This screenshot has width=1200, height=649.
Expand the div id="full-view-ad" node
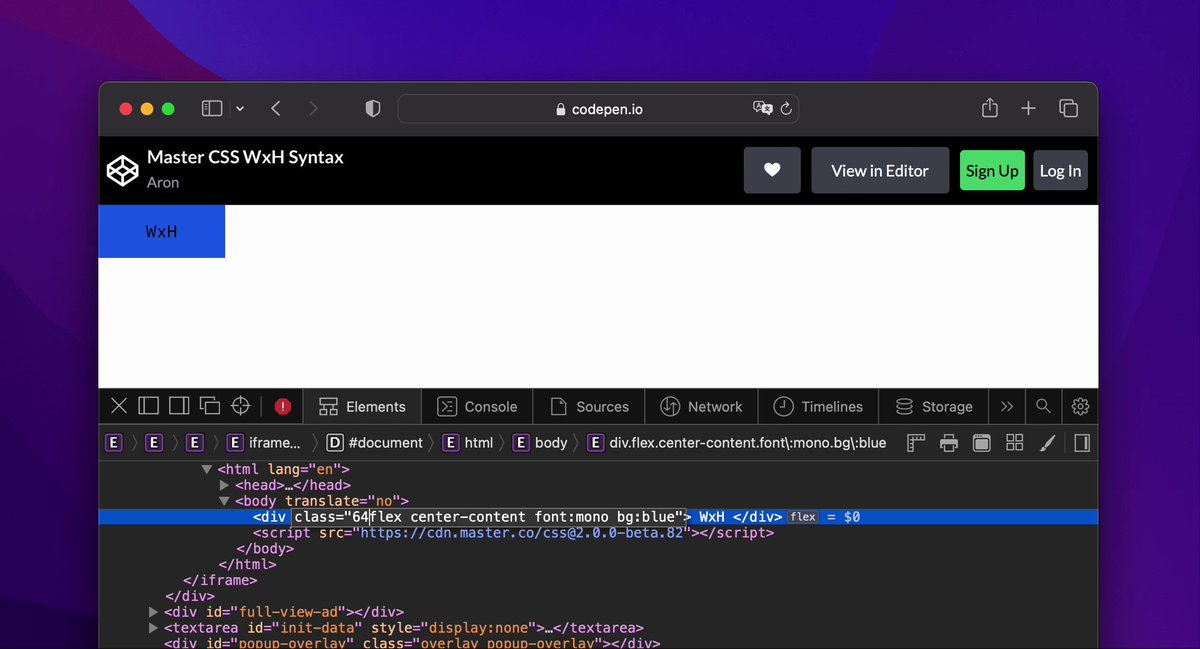click(153, 611)
